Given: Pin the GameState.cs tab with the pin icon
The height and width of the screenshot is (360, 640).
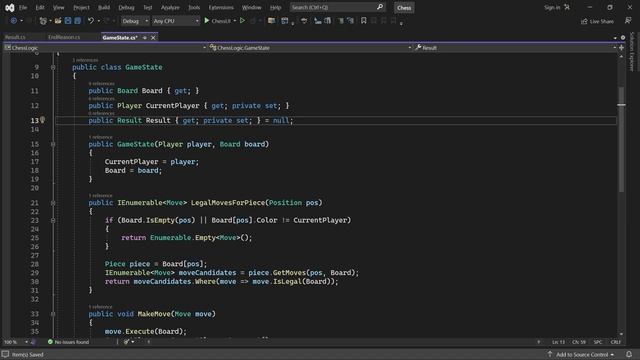Looking at the screenshot, I should (x=144, y=38).
